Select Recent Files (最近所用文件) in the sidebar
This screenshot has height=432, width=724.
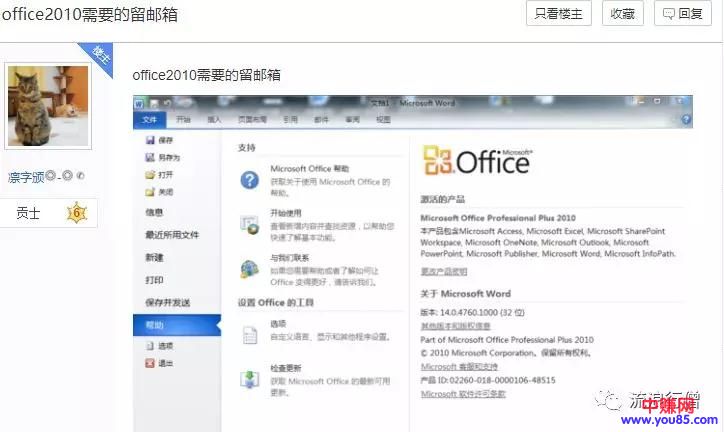click(x=172, y=235)
